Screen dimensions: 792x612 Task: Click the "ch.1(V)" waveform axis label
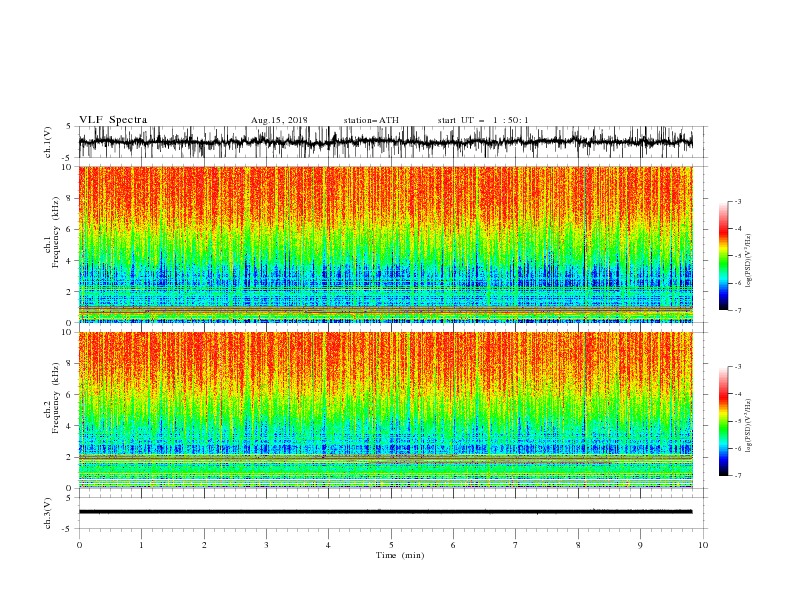pos(48,142)
